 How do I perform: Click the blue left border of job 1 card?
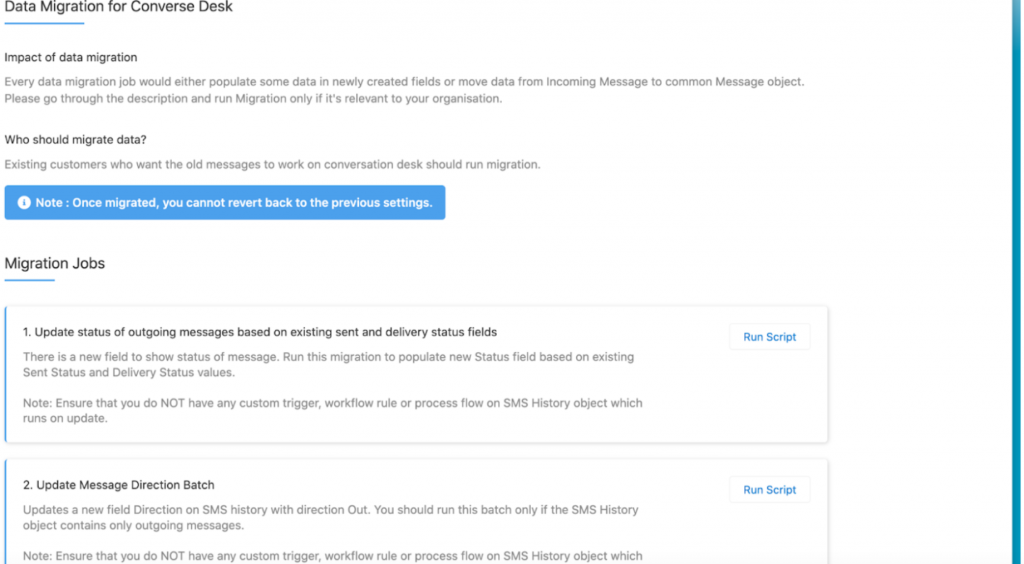point(6,375)
